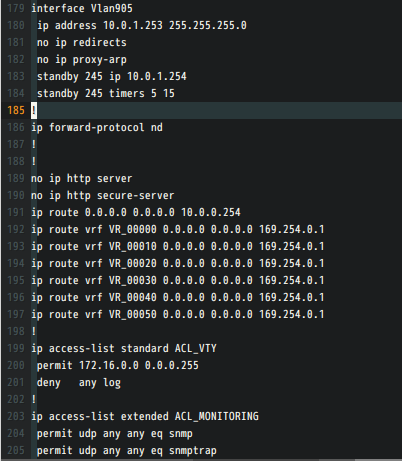Select the text 'interface Vlan905'
This screenshot has height=461, width=402.
coord(82,8)
